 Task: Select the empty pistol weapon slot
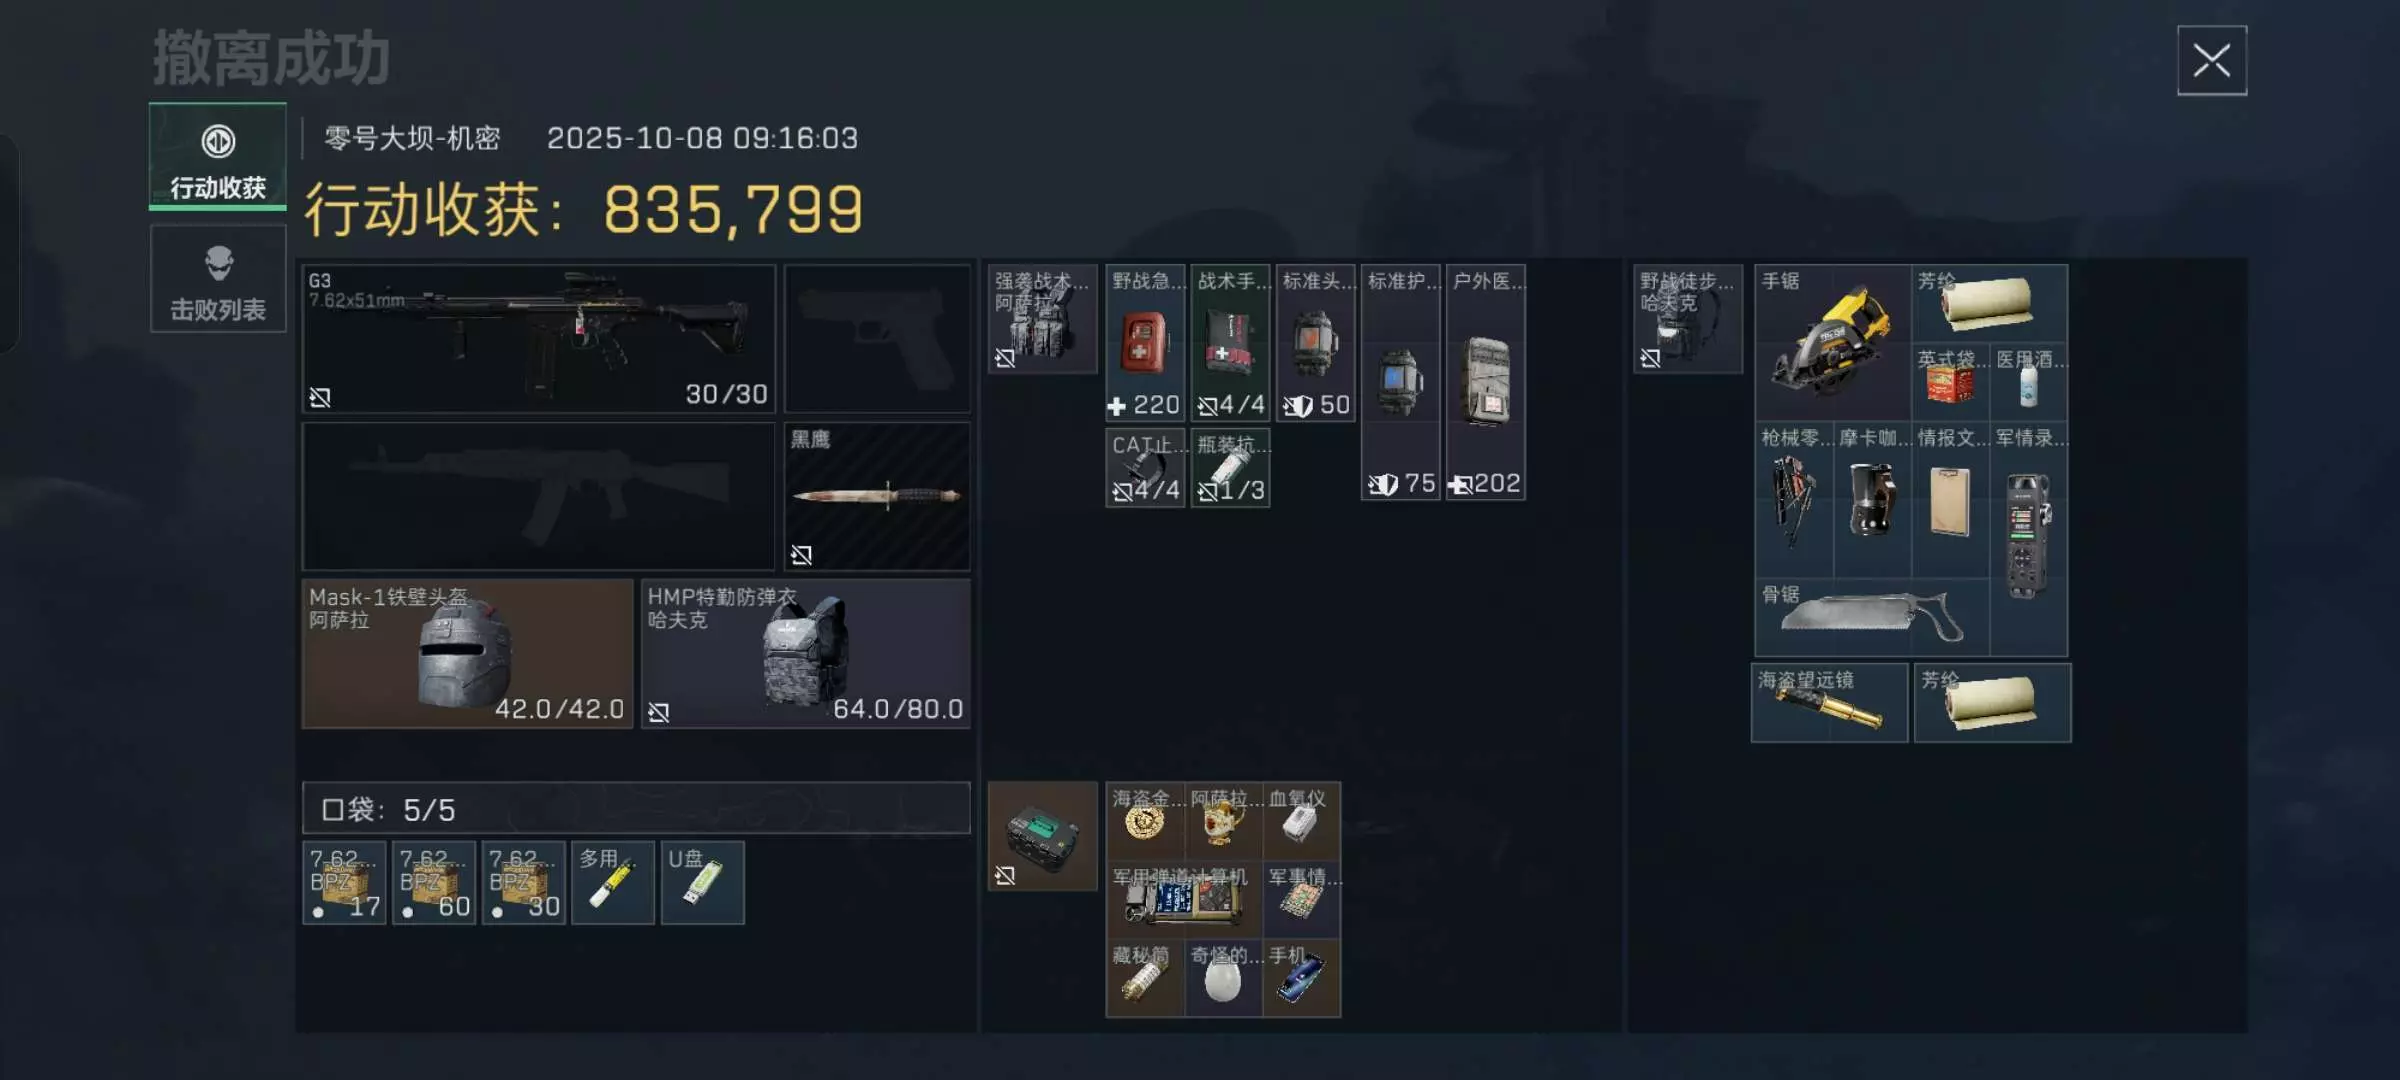click(x=877, y=339)
